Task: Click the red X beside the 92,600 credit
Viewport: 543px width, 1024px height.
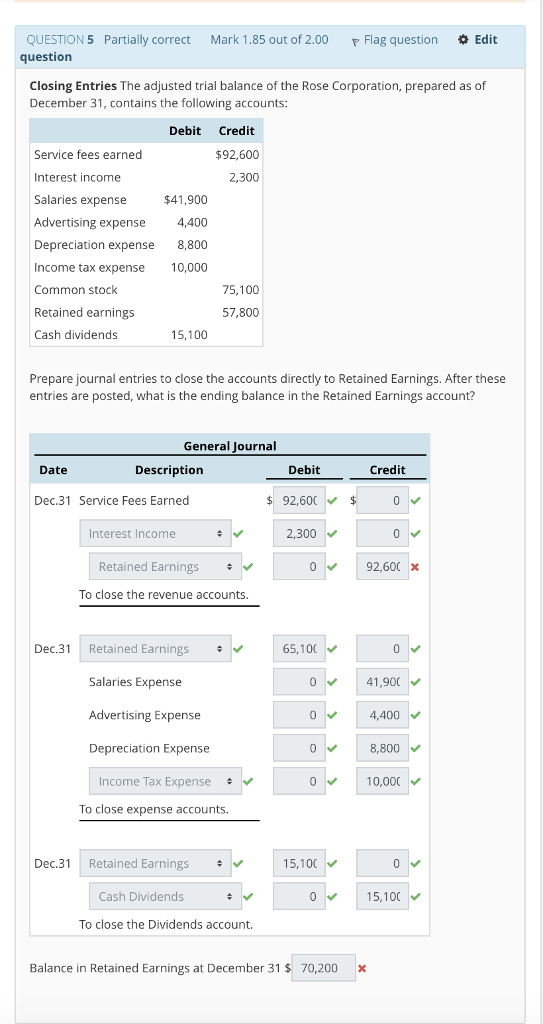Action: (415, 567)
